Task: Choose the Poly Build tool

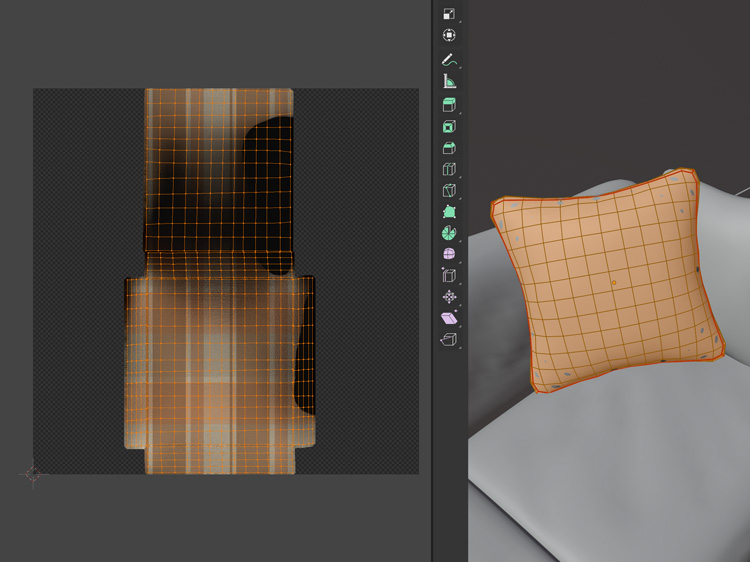Action: click(x=449, y=212)
